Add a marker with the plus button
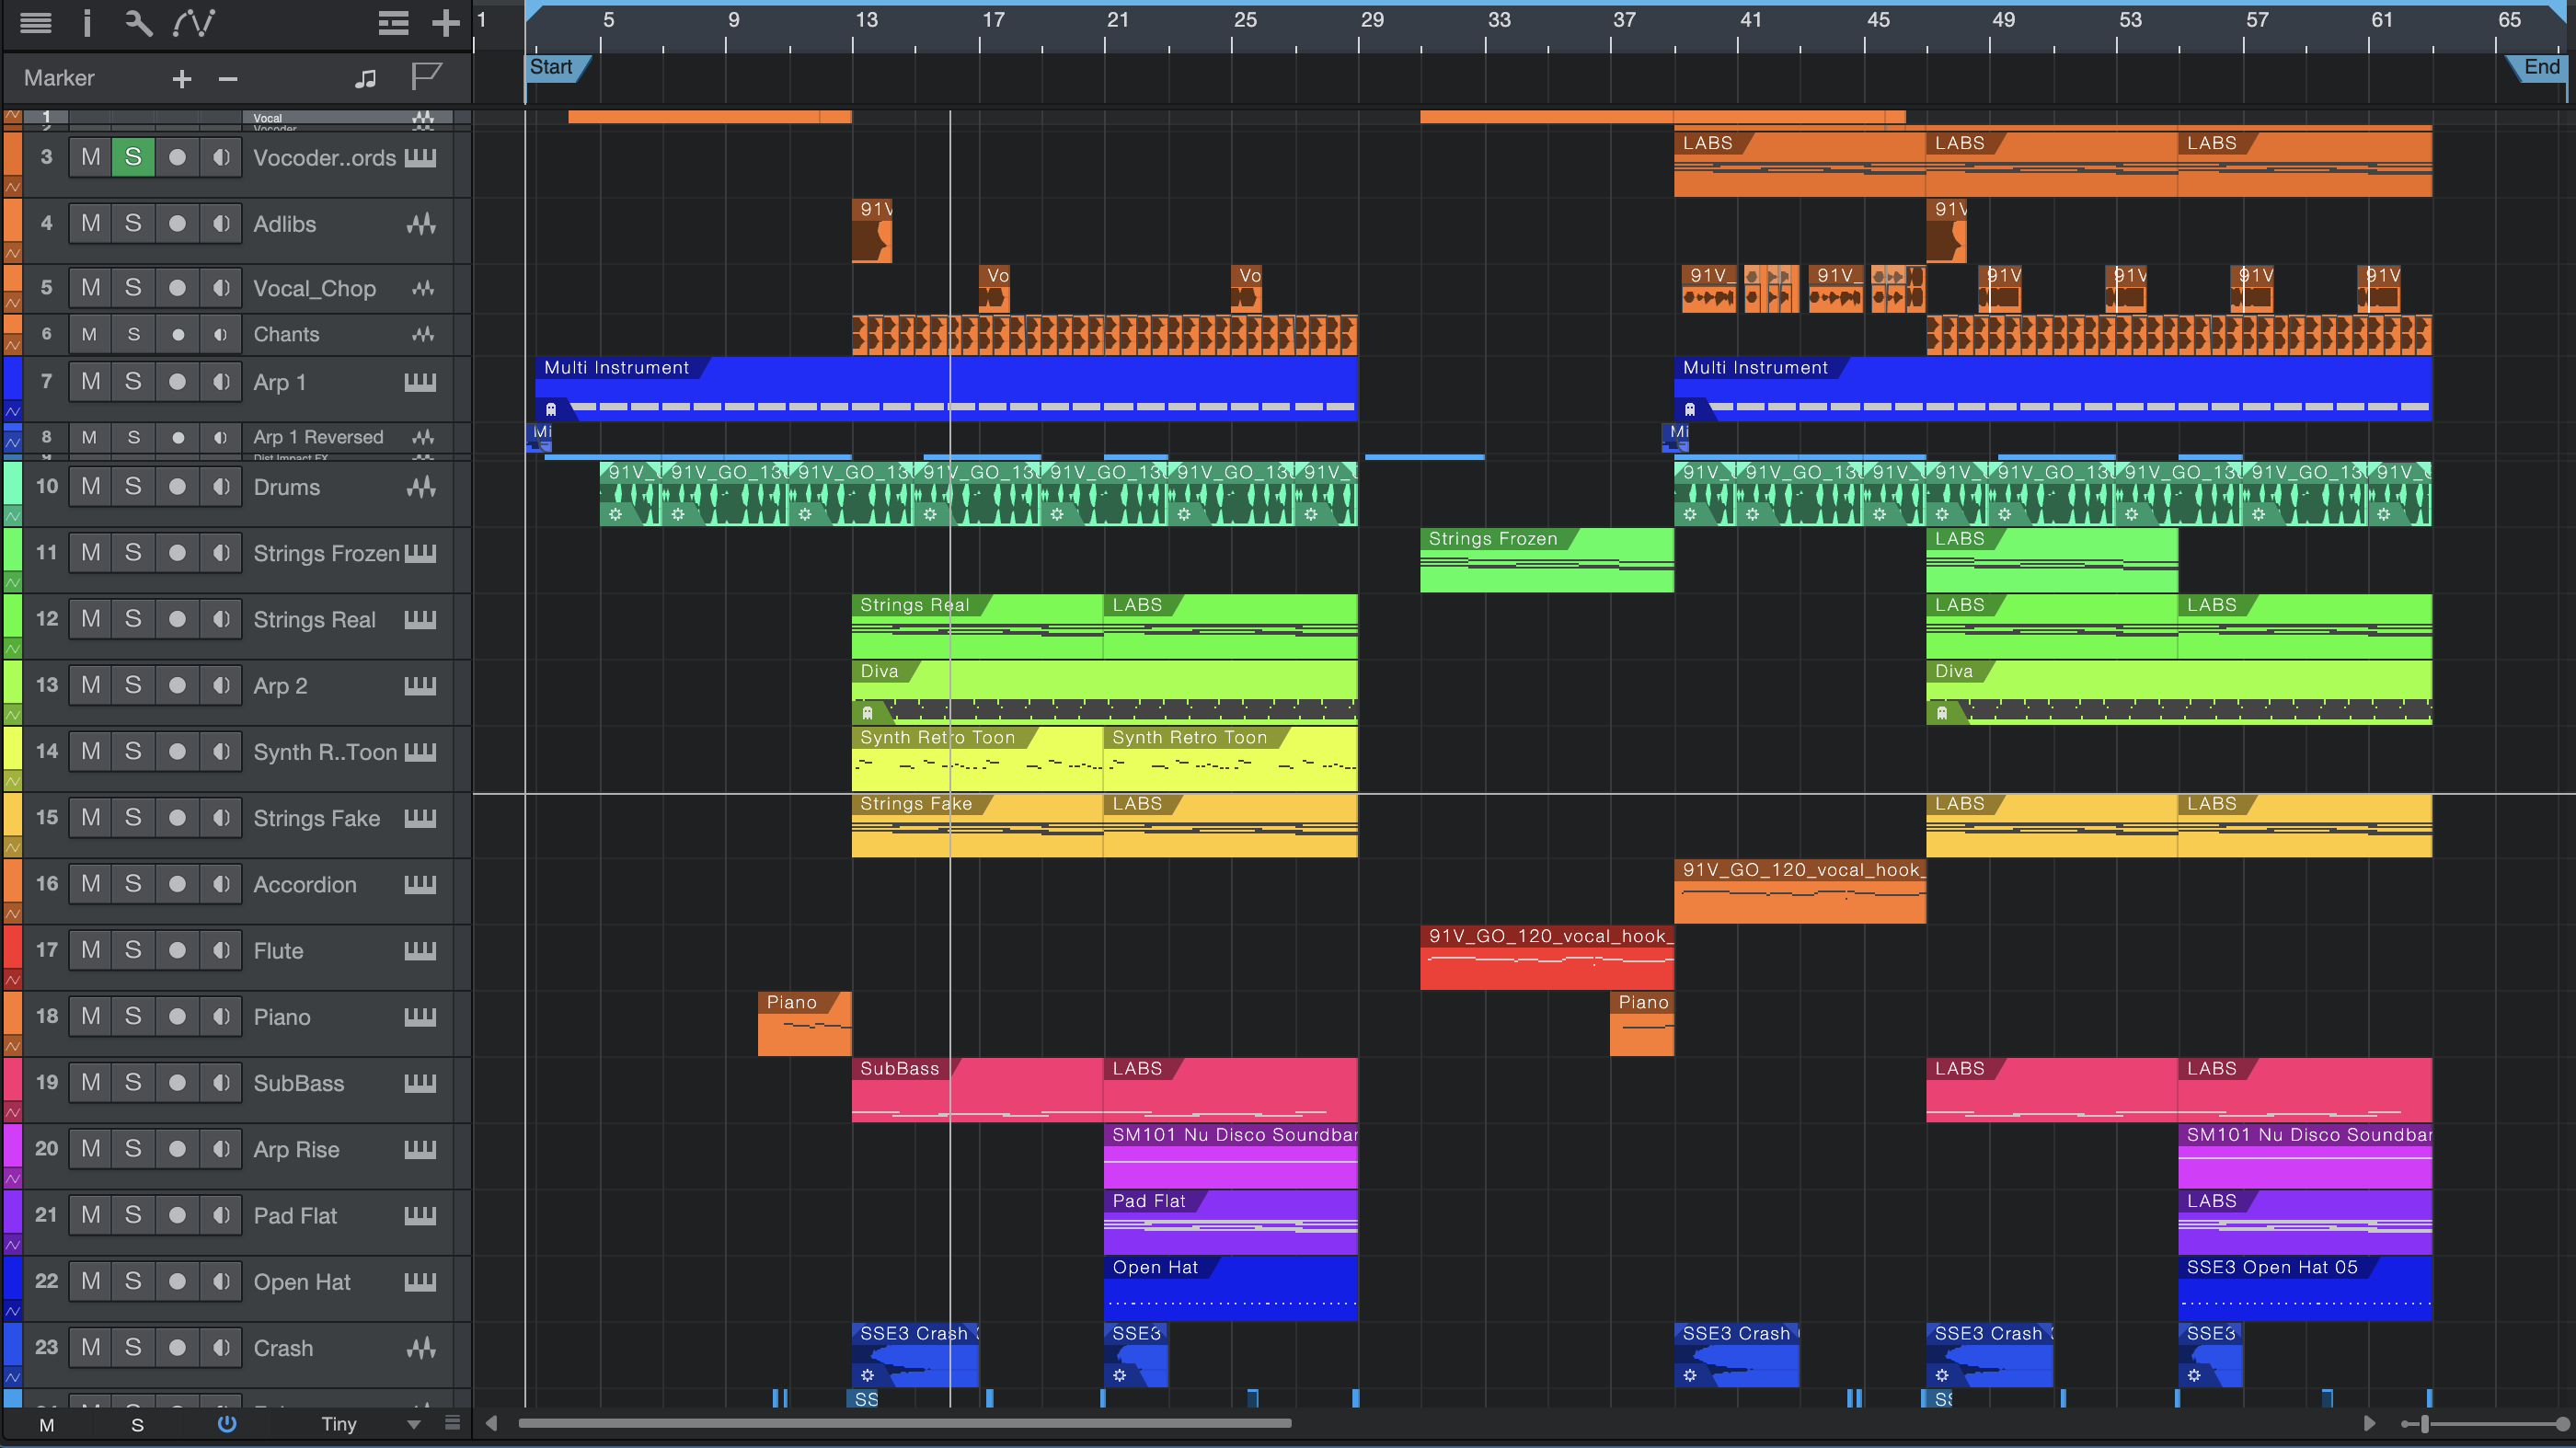The image size is (2576, 1448). tap(181, 78)
